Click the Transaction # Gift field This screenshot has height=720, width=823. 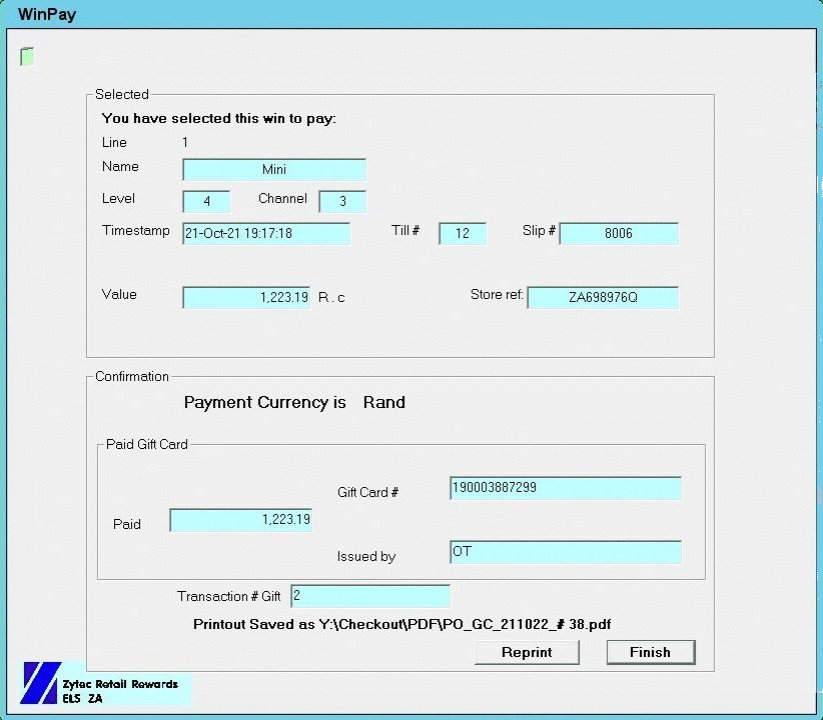pos(370,596)
